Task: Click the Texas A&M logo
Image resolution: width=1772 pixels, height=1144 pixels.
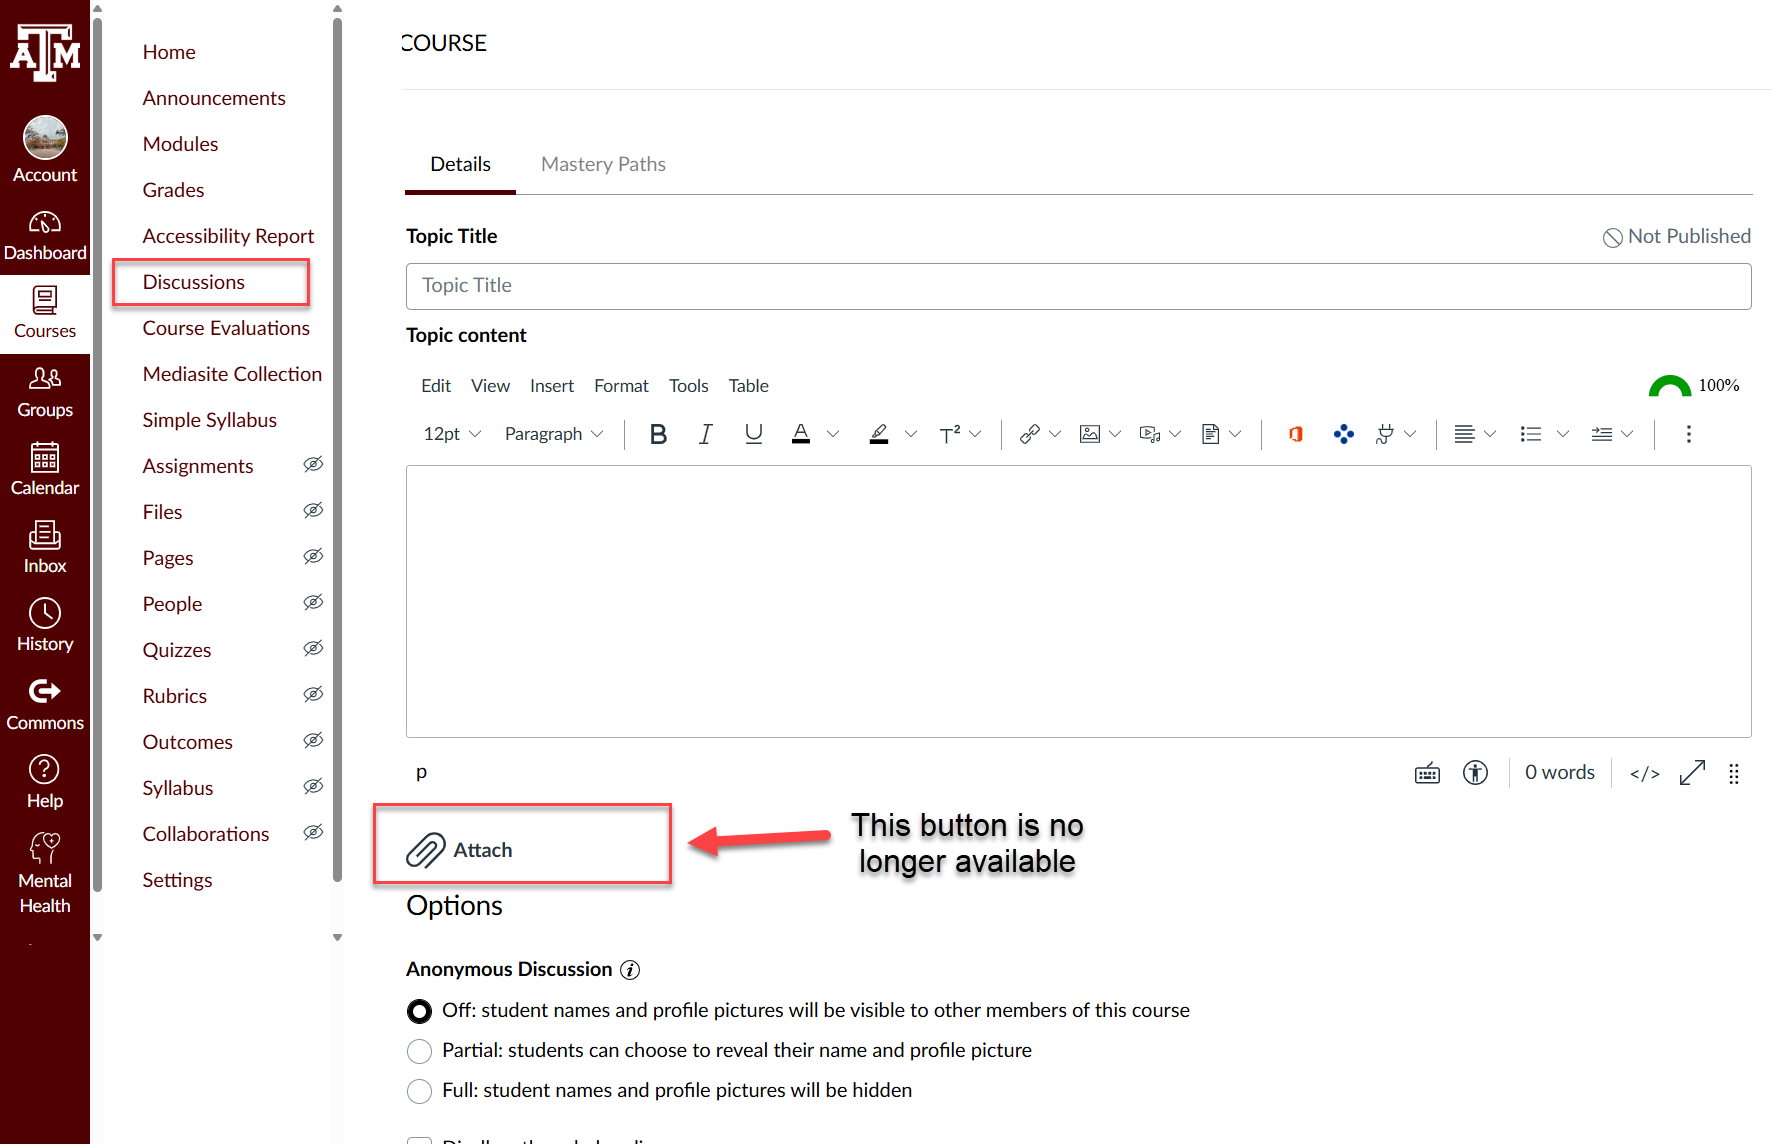Action: point(45,51)
